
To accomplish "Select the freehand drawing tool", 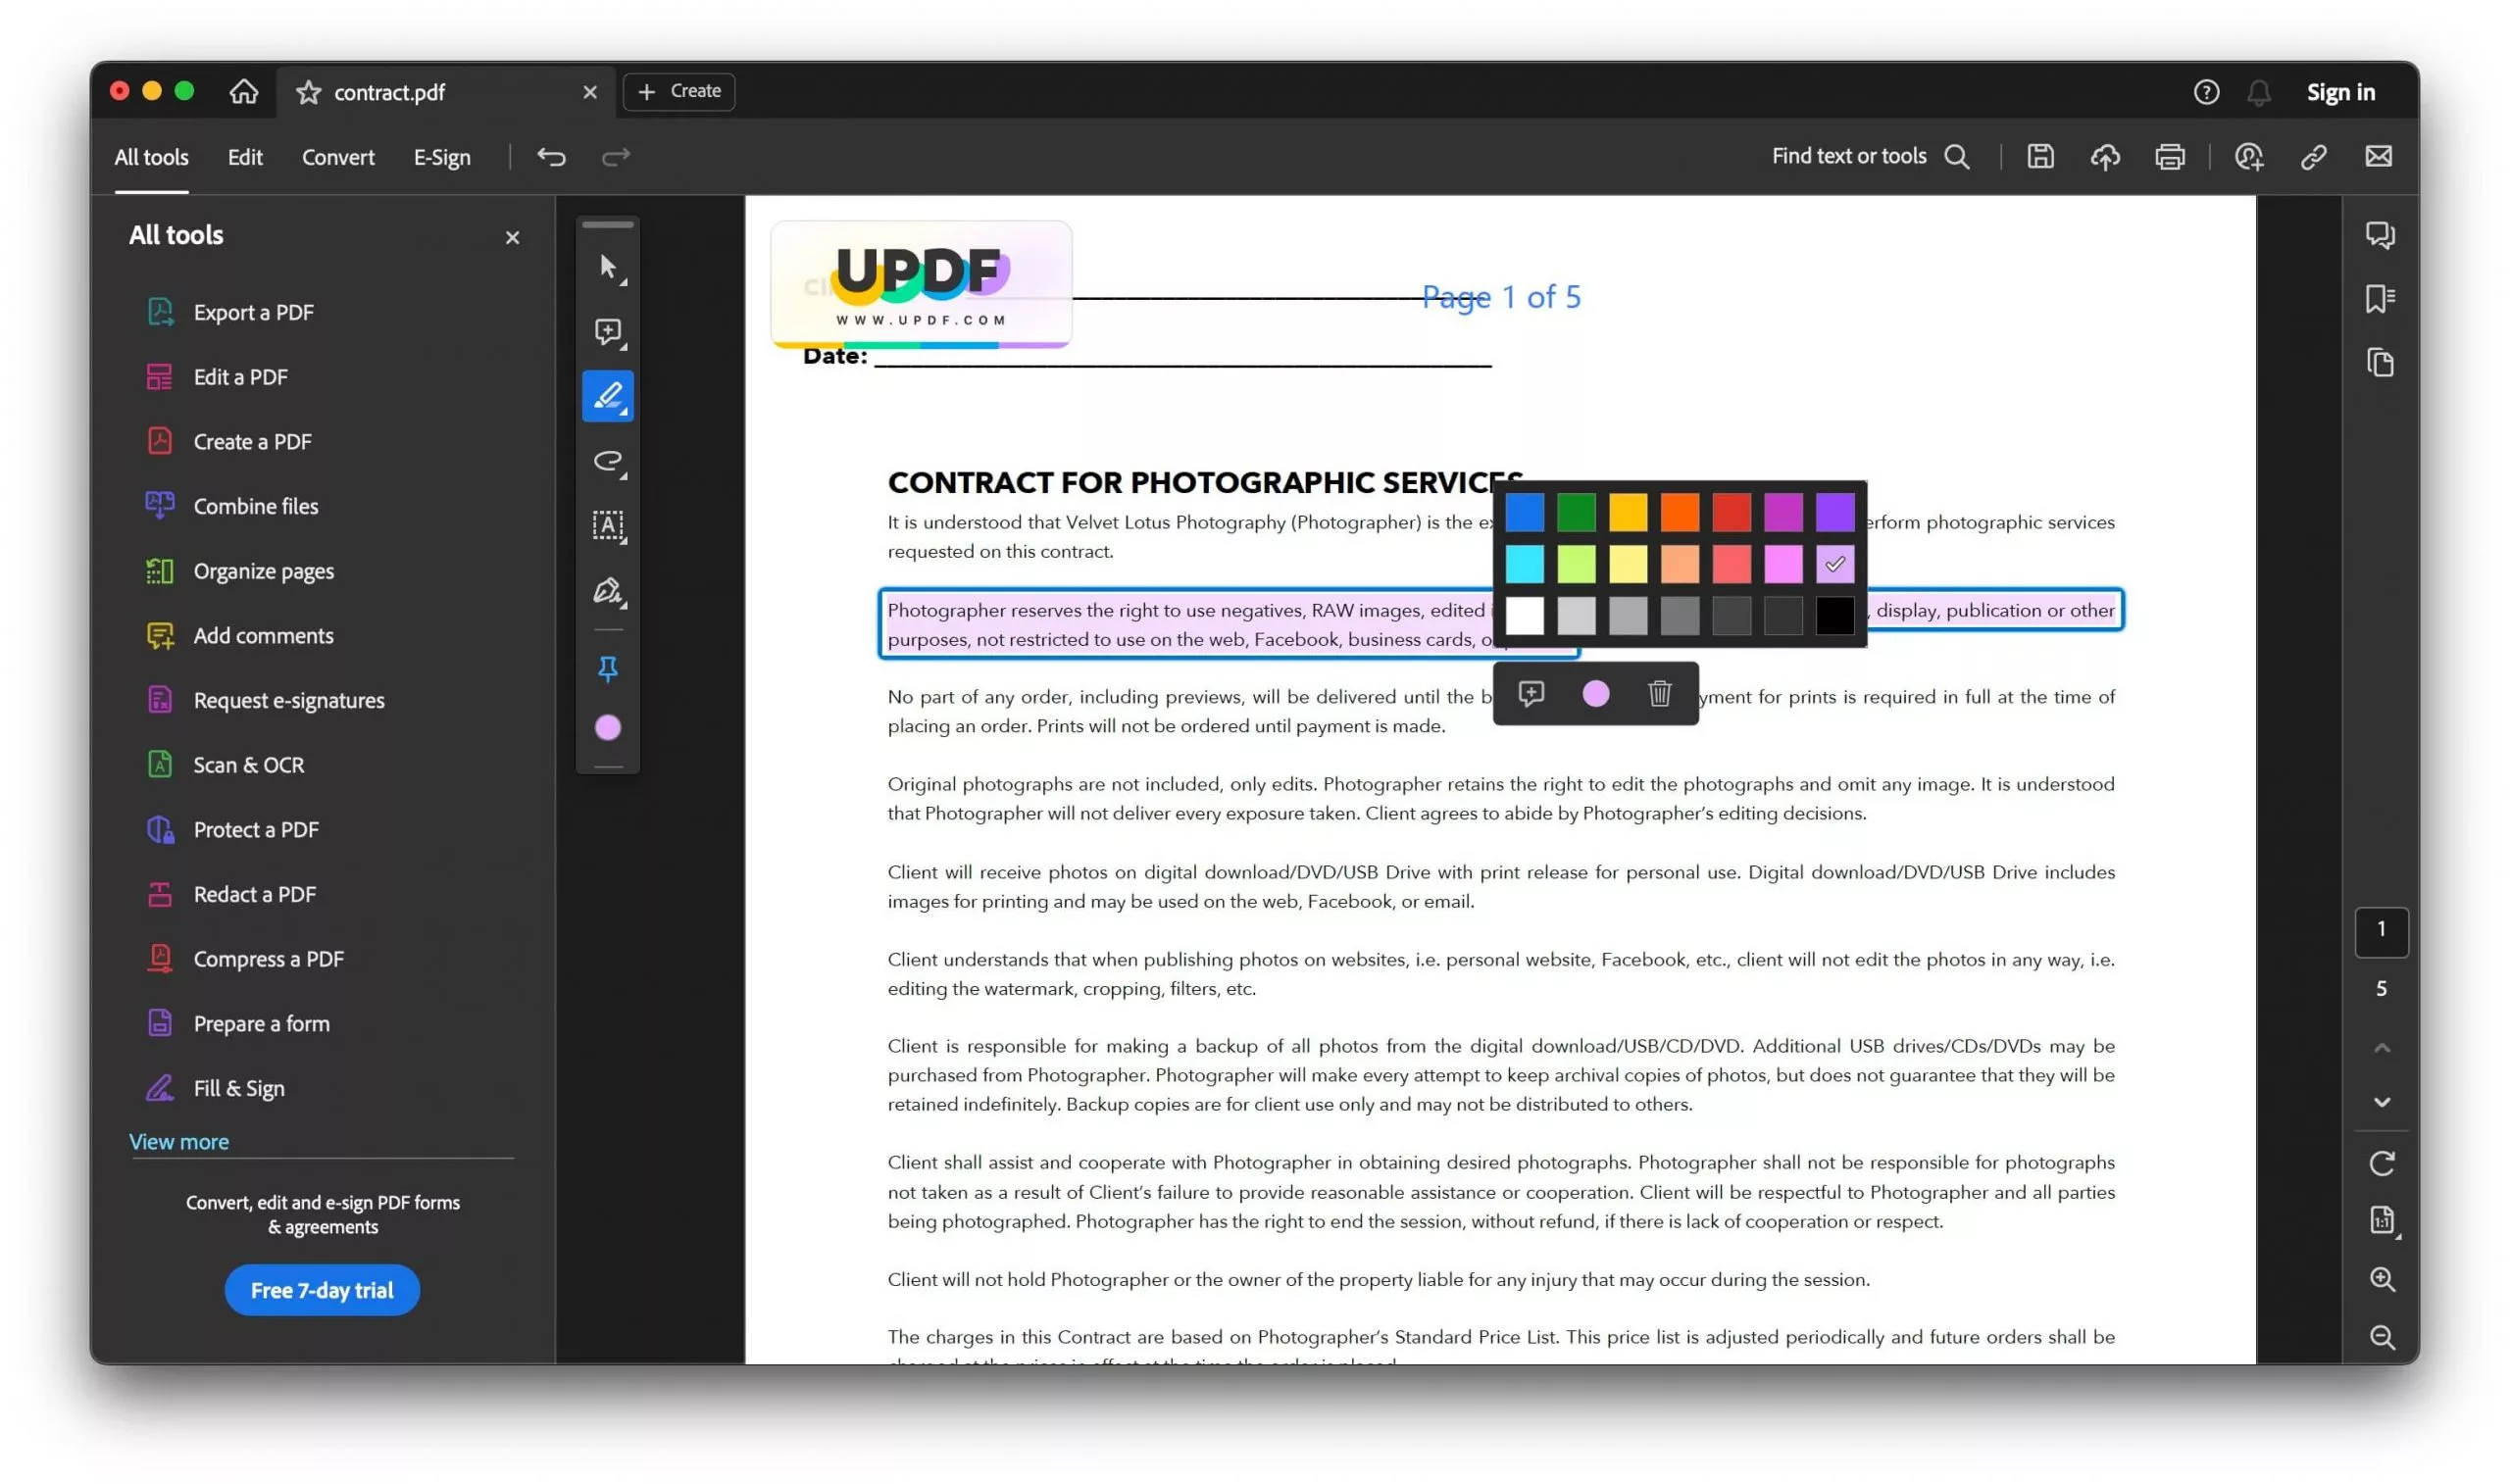I will click(608, 462).
